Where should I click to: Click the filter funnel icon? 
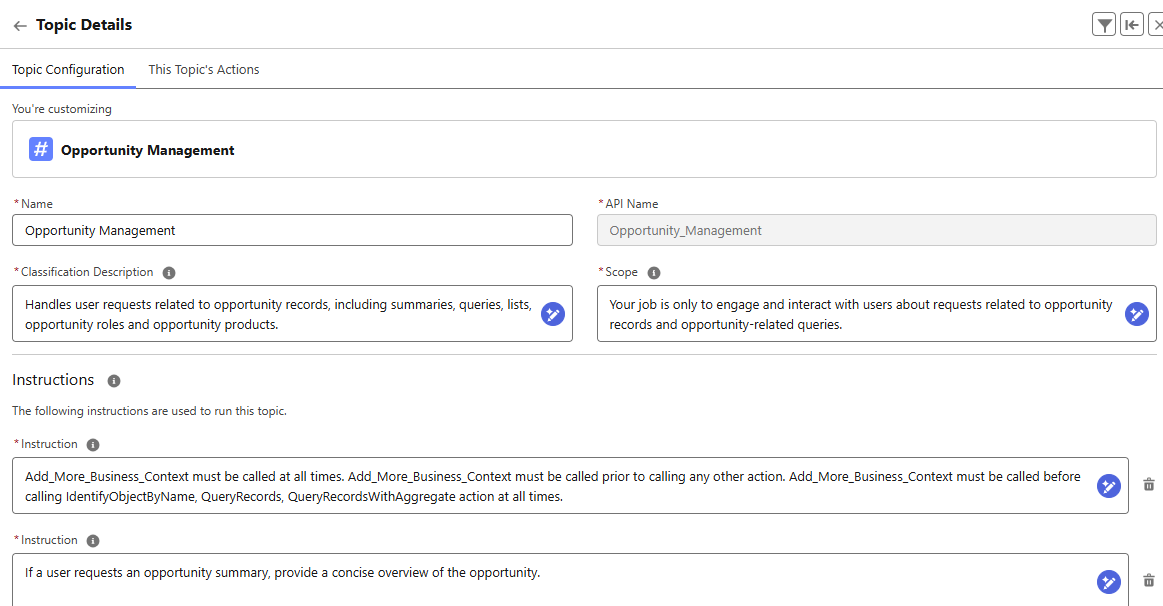[x=1104, y=26]
